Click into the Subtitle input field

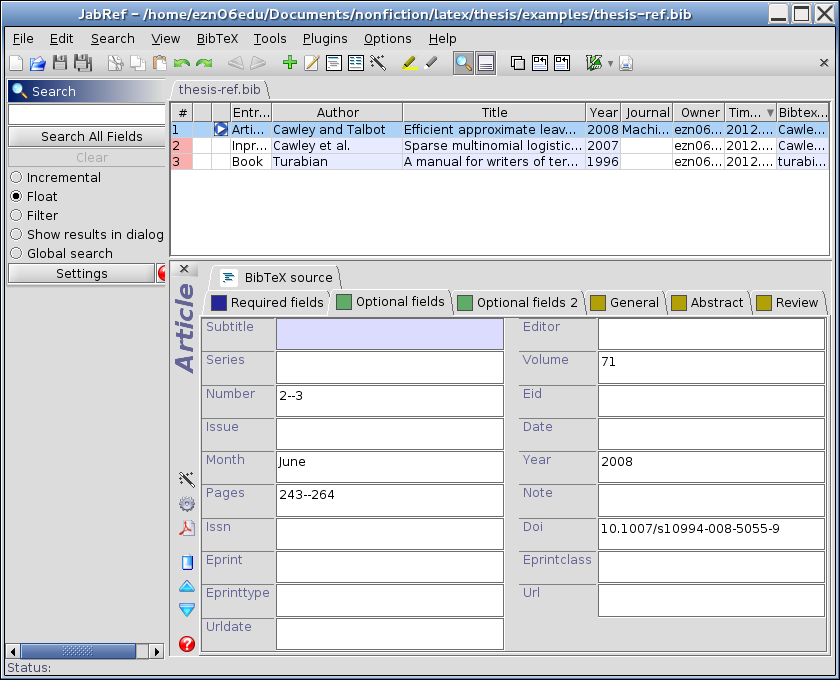click(x=389, y=334)
